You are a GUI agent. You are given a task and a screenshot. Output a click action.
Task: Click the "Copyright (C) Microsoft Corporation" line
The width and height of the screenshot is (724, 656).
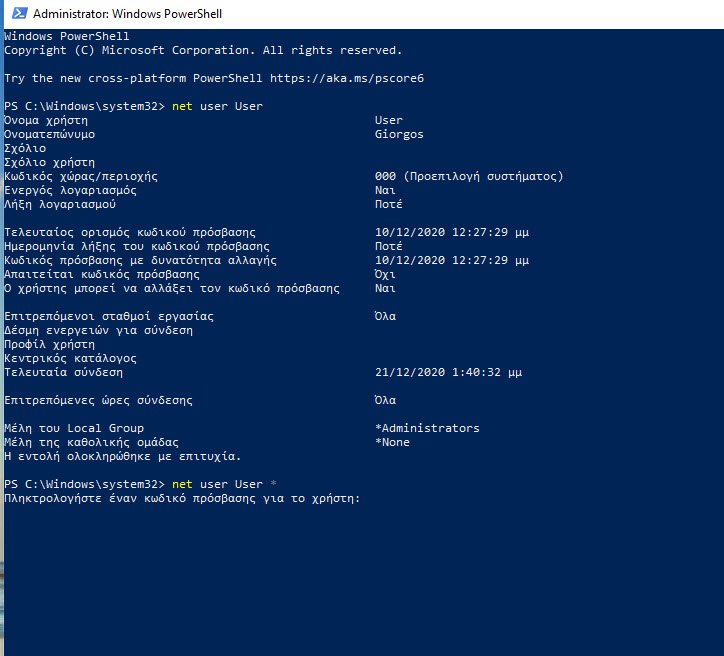tap(203, 50)
